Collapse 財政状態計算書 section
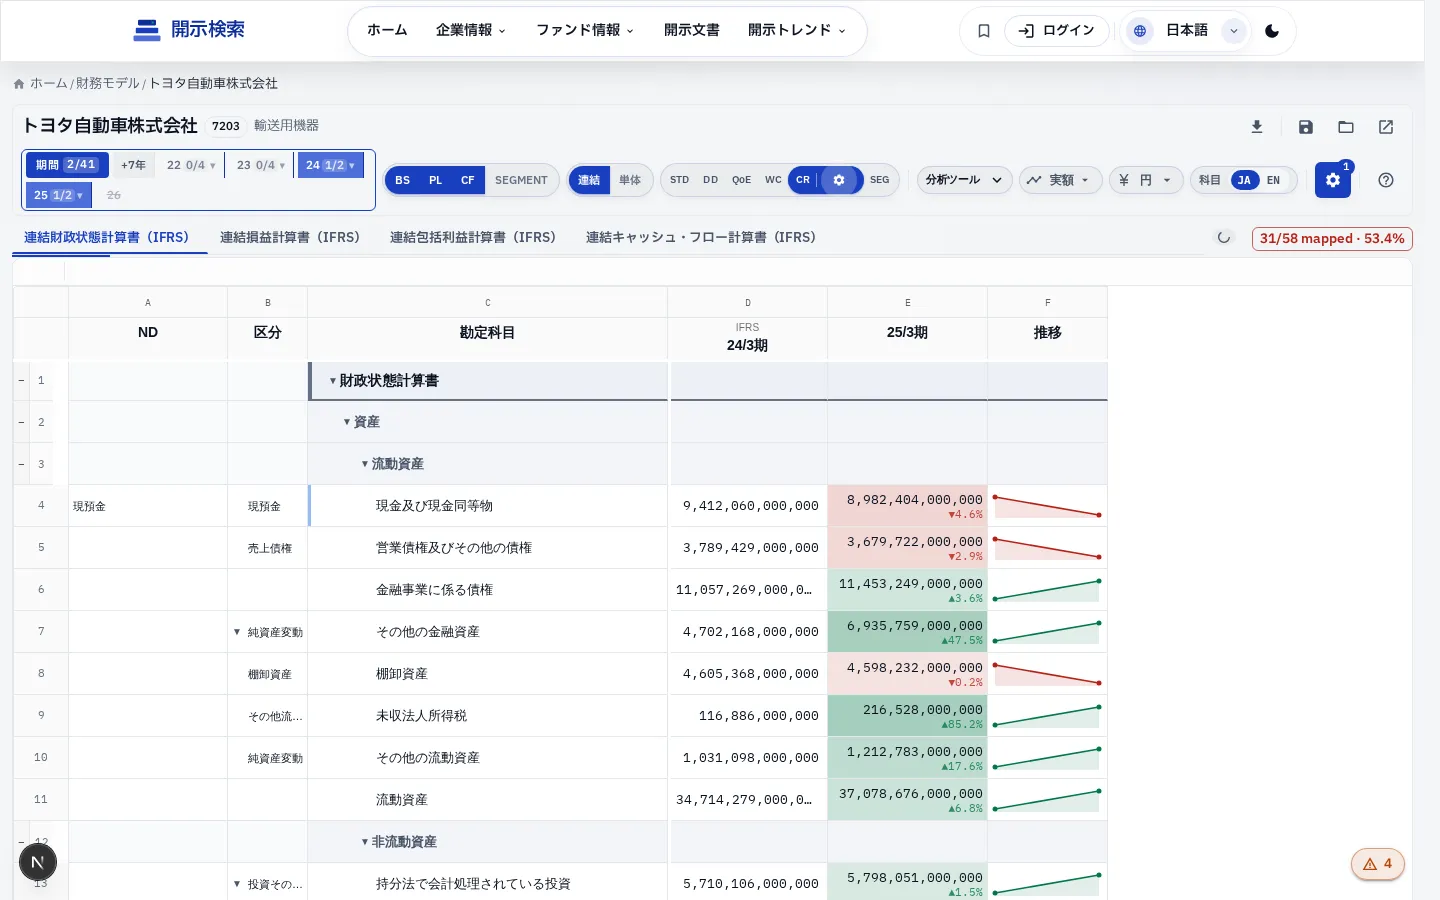The width and height of the screenshot is (1440, 900). (x=333, y=381)
